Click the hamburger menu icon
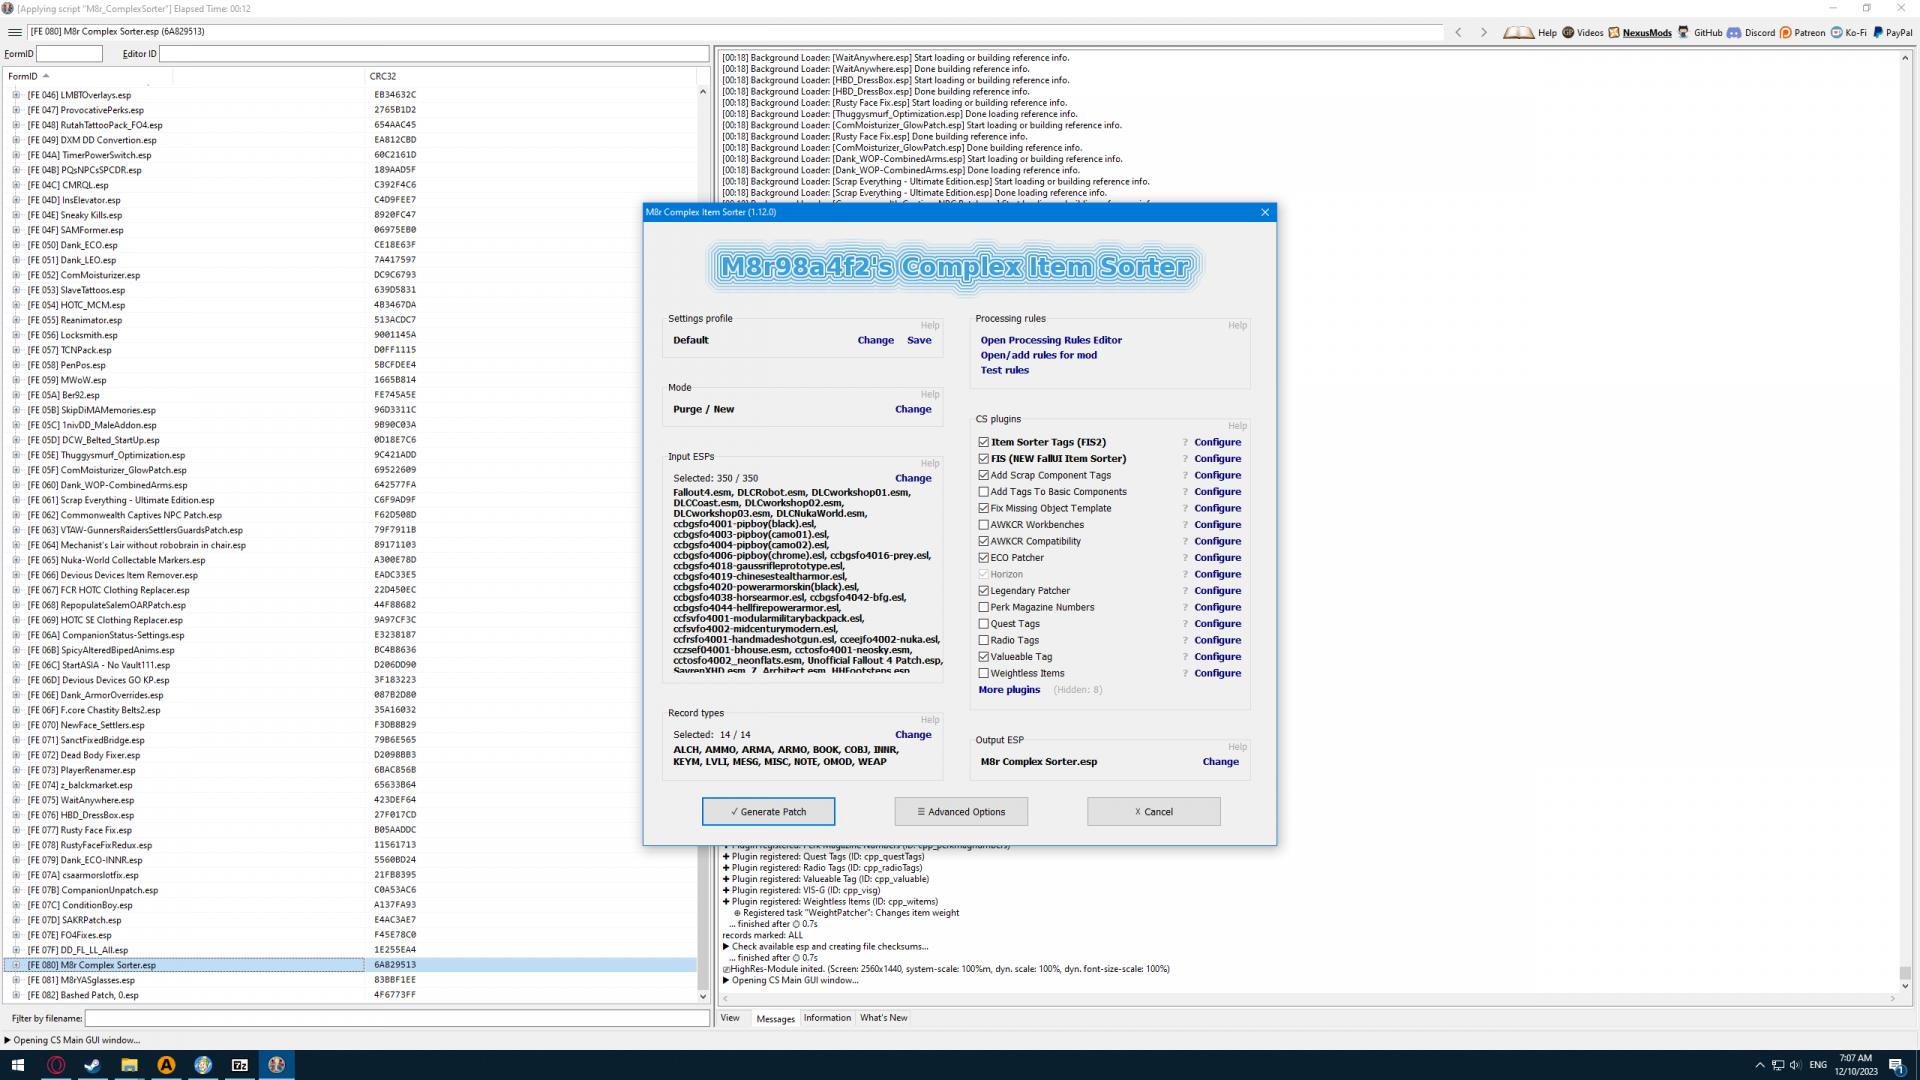 tap(15, 32)
